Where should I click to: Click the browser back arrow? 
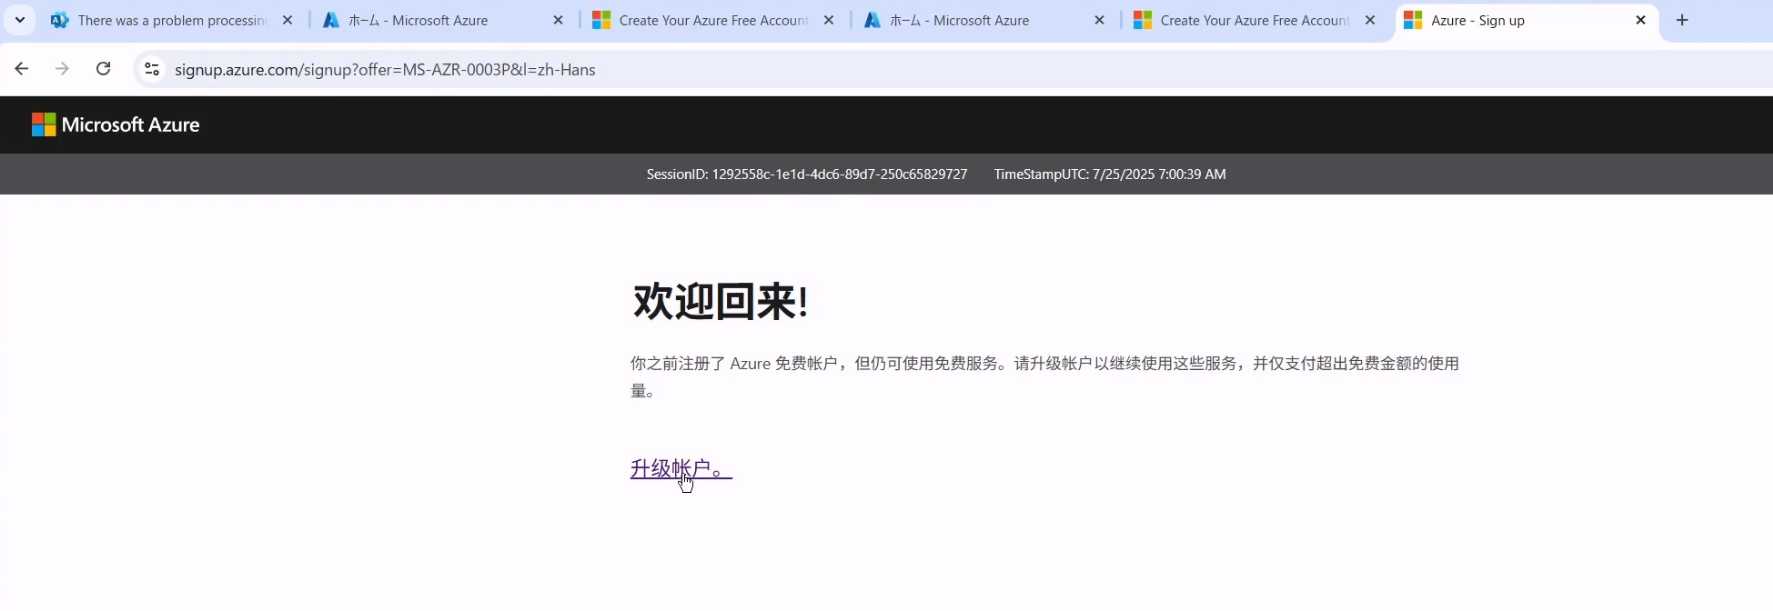(22, 69)
